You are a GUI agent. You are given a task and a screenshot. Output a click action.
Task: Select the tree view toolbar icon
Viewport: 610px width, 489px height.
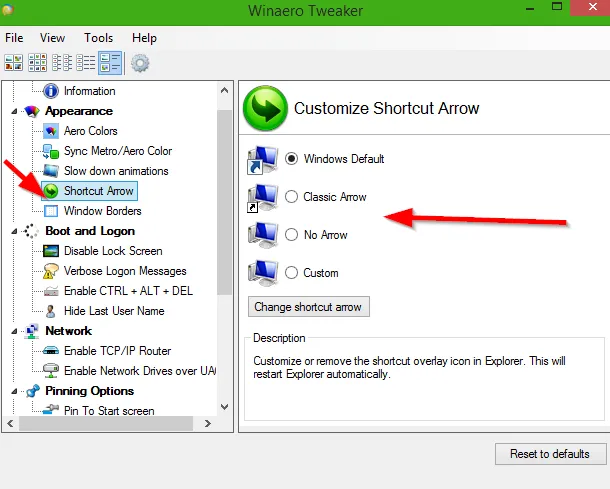[x=110, y=63]
